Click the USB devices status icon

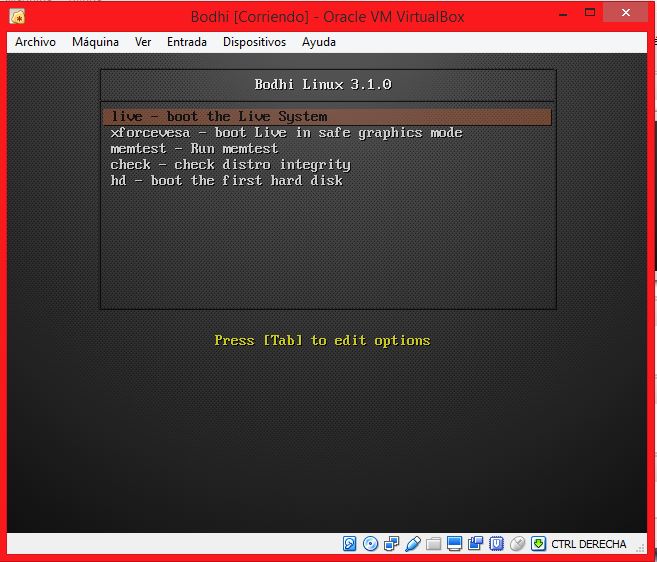tap(413, 544)
